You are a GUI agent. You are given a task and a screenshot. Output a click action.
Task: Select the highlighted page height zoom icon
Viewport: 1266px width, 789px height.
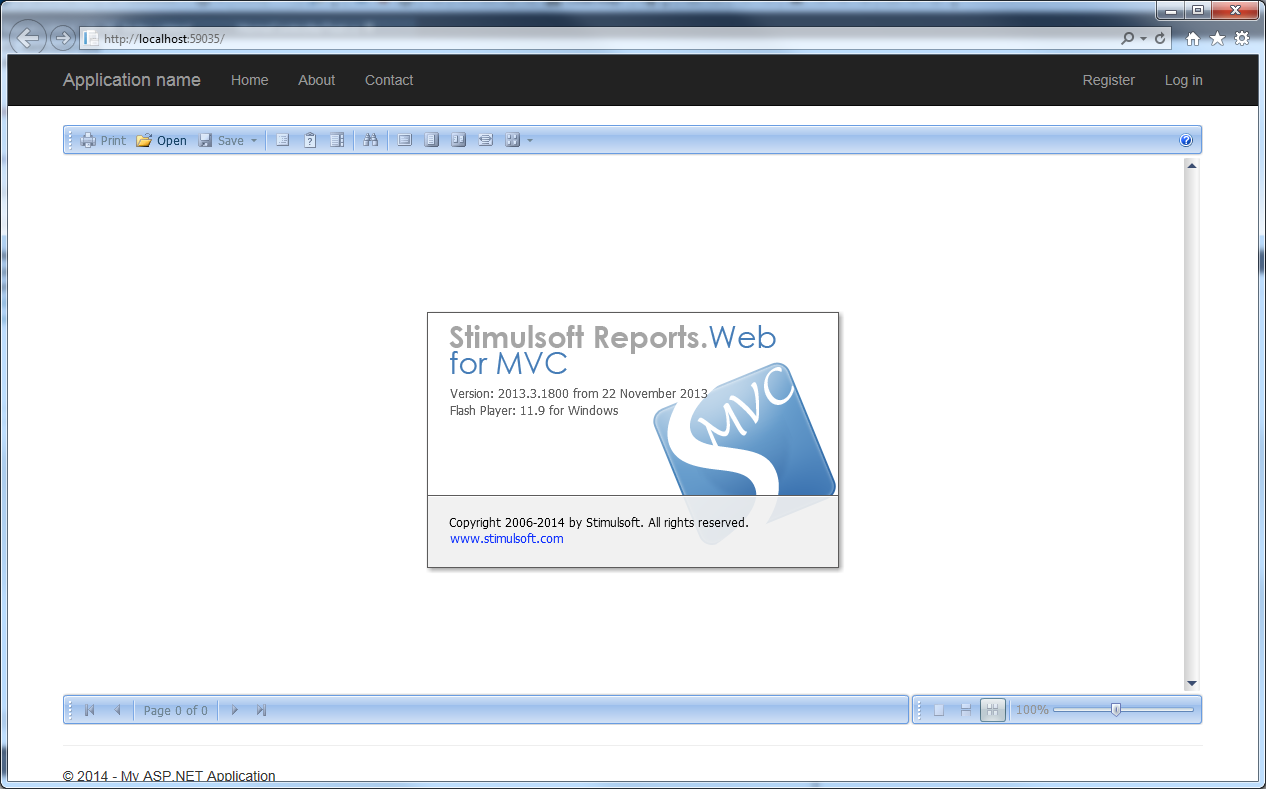coord(993,710)
